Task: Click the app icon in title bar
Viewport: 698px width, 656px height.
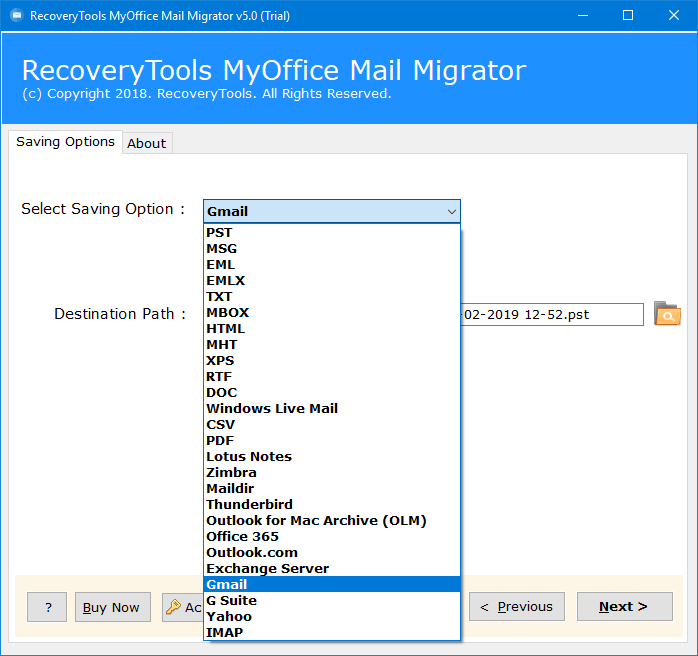Action: pos(16,16)
